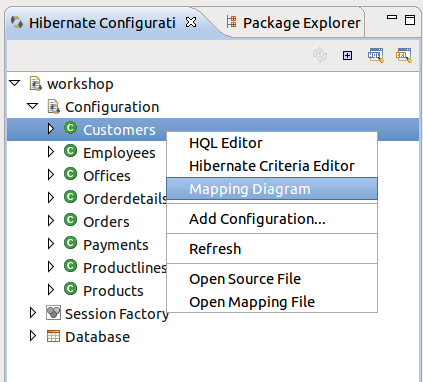The height and width of the screenshot is (382, 423).
Task: Click the Payments class icon
Action: pyautogui.click(x=70, y=243)
